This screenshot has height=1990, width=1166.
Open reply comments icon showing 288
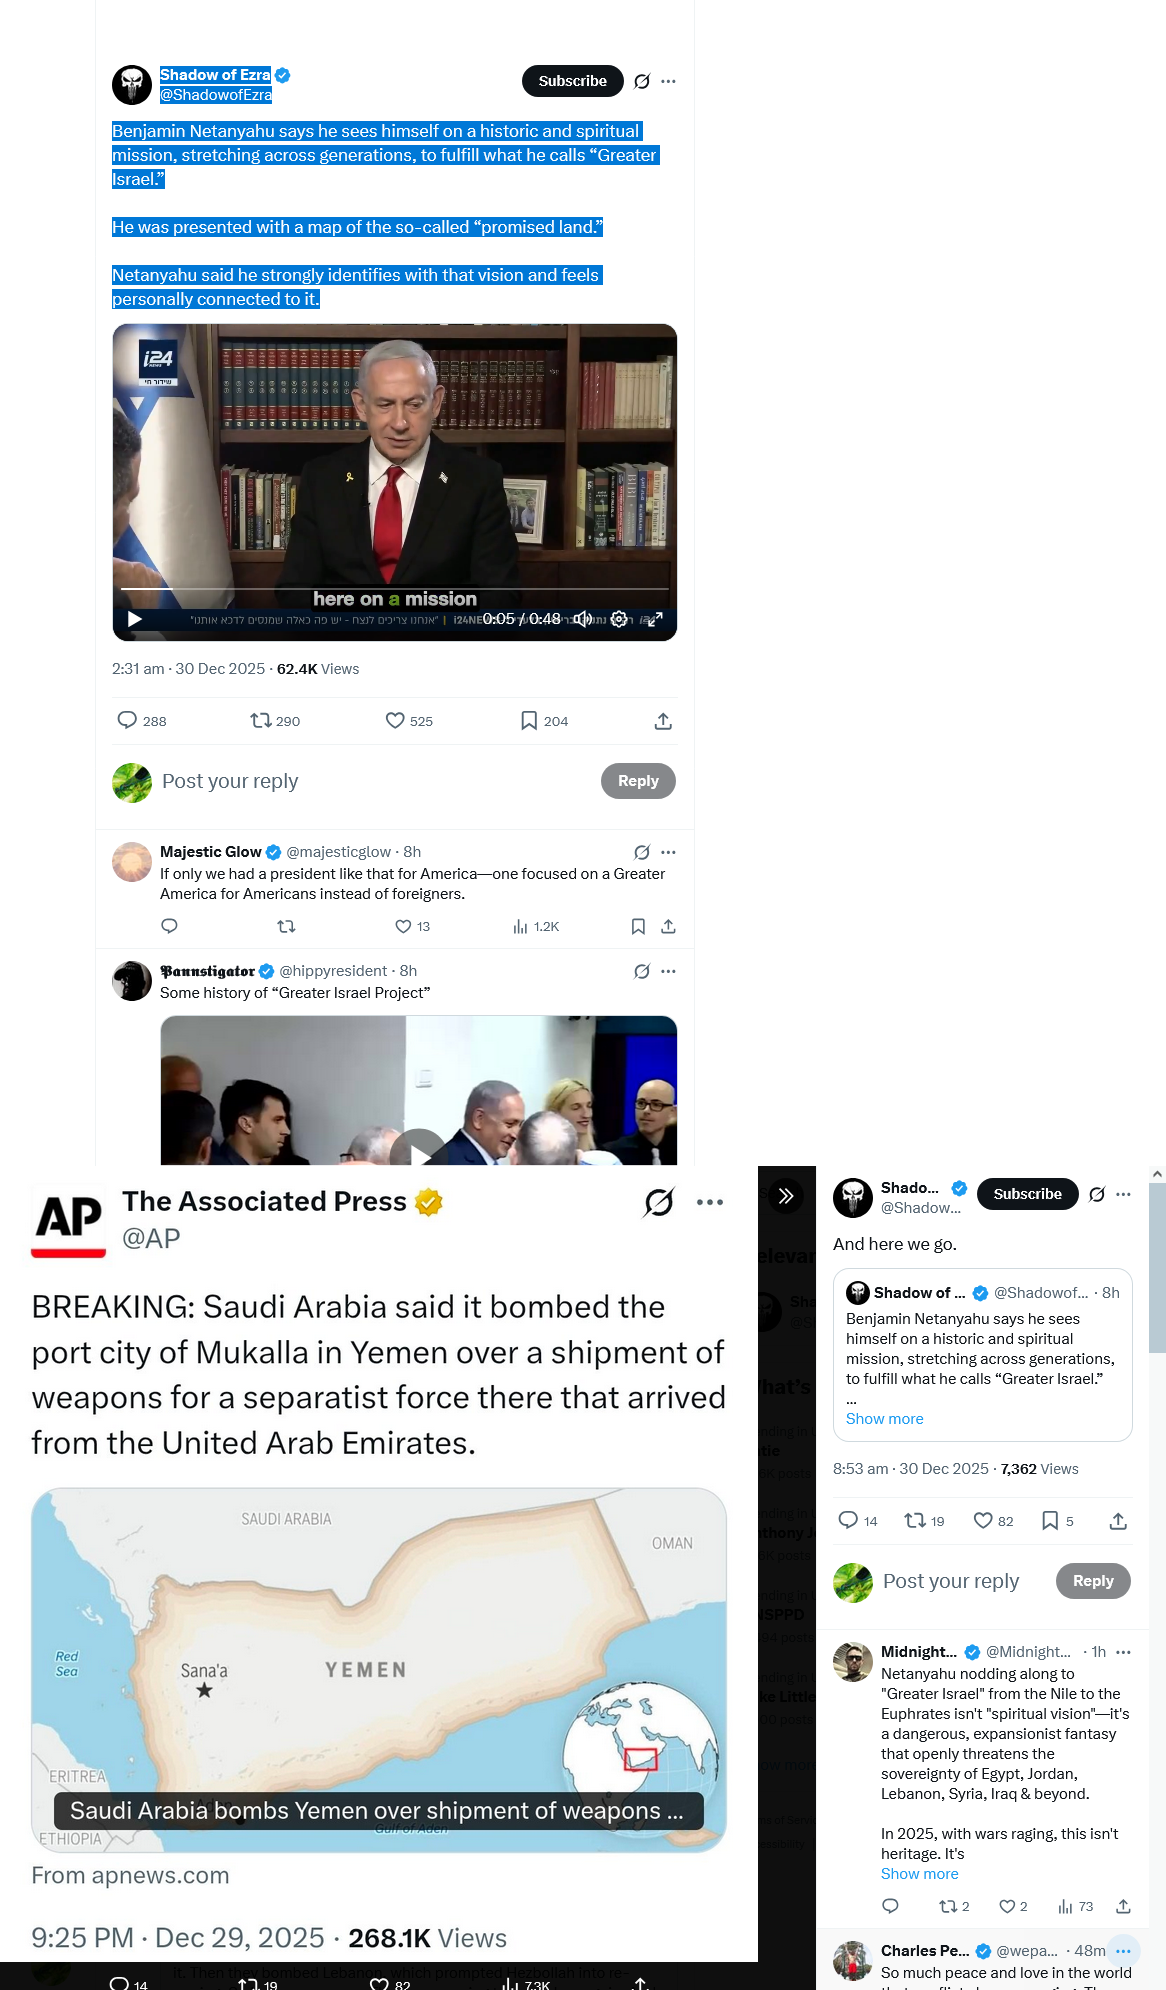tap(142, 720)
